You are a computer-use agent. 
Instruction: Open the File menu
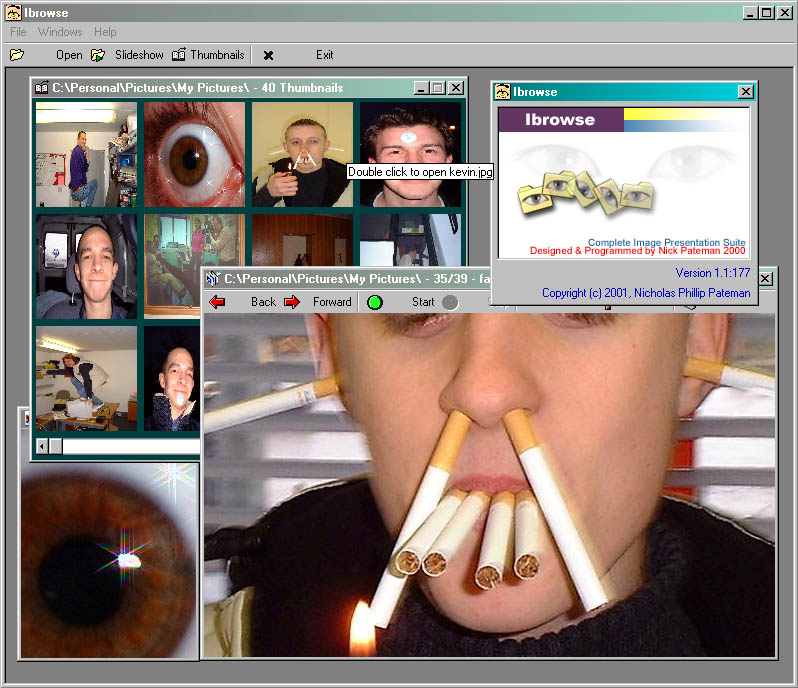click(18, 32)
